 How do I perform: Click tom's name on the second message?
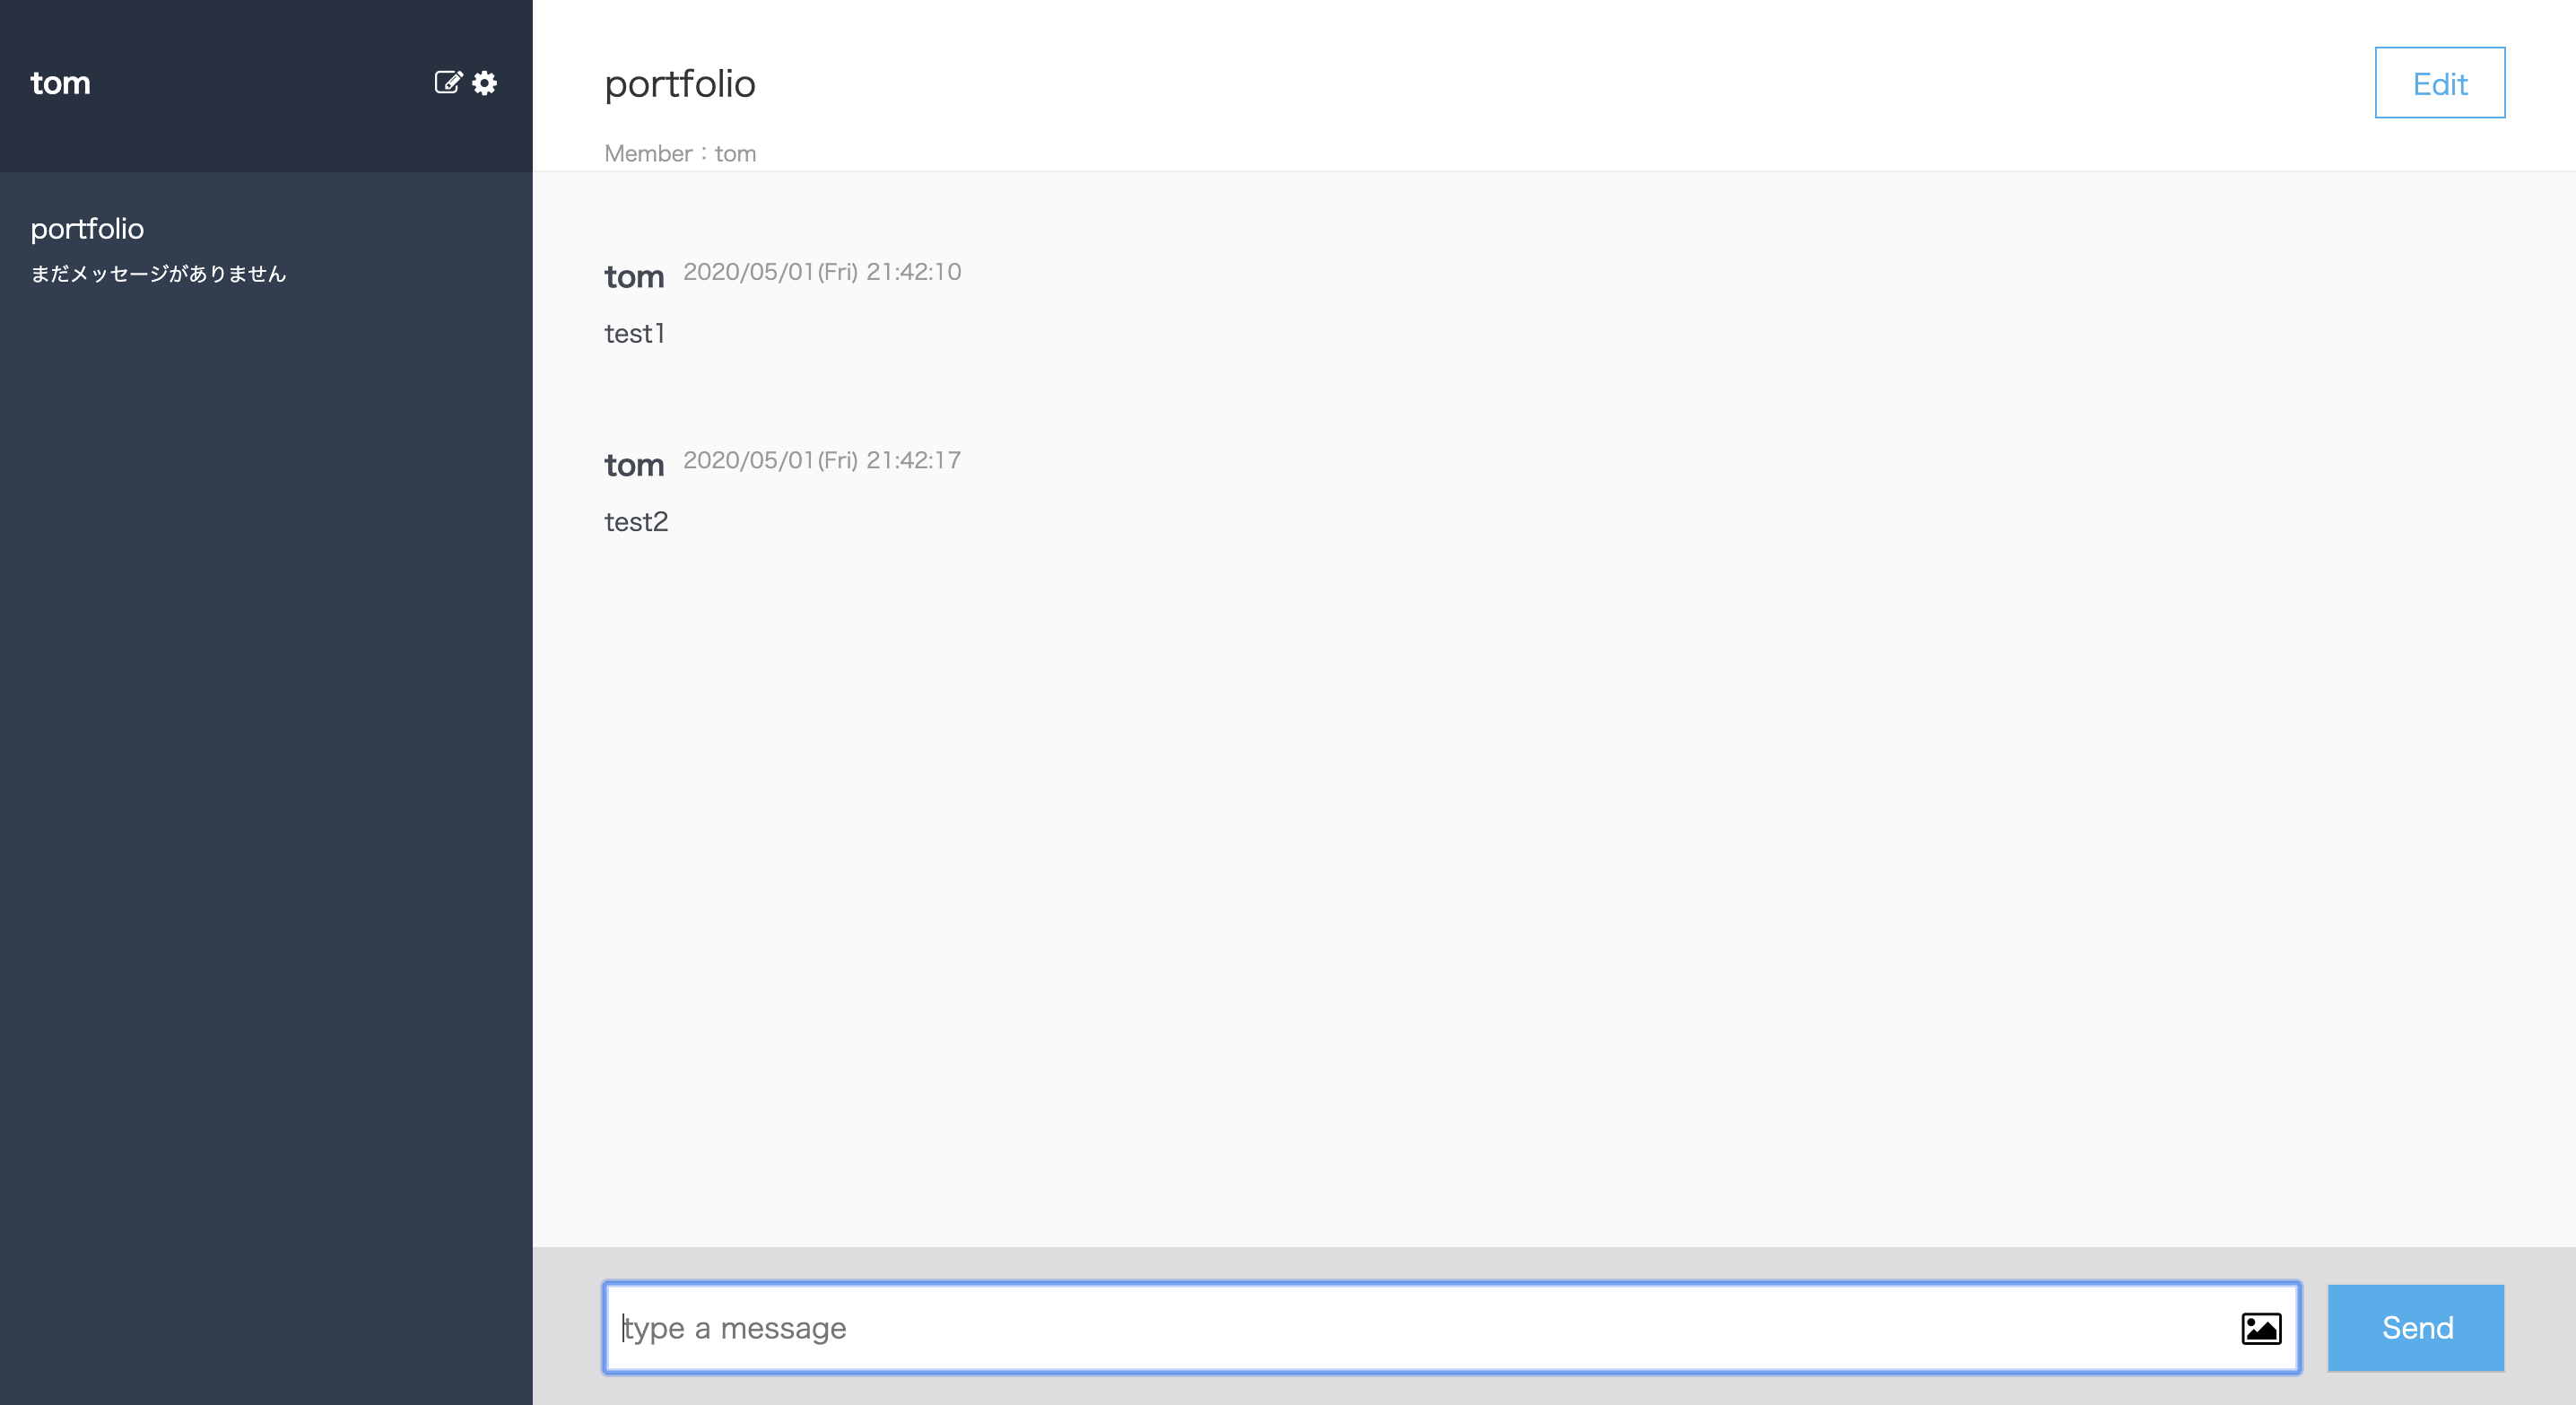634,462
